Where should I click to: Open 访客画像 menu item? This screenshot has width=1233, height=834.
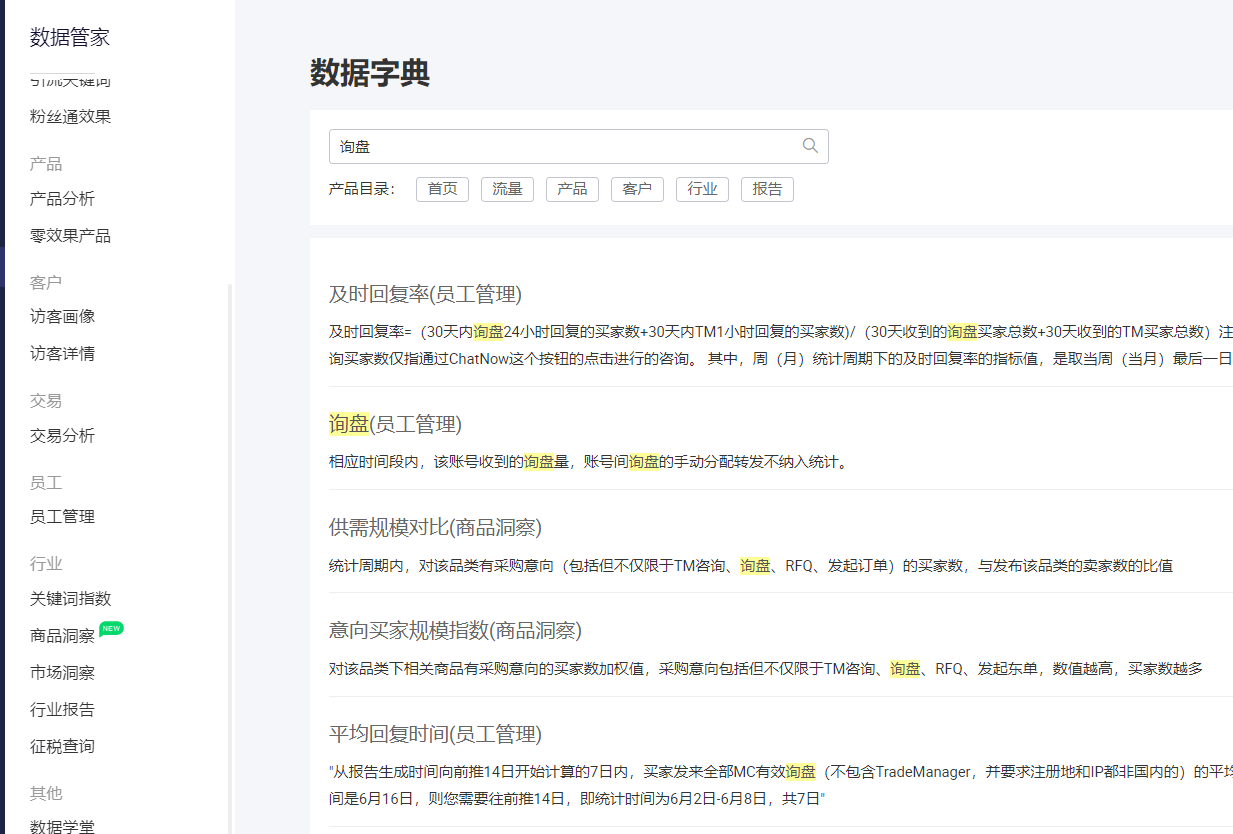click(62, 317)
